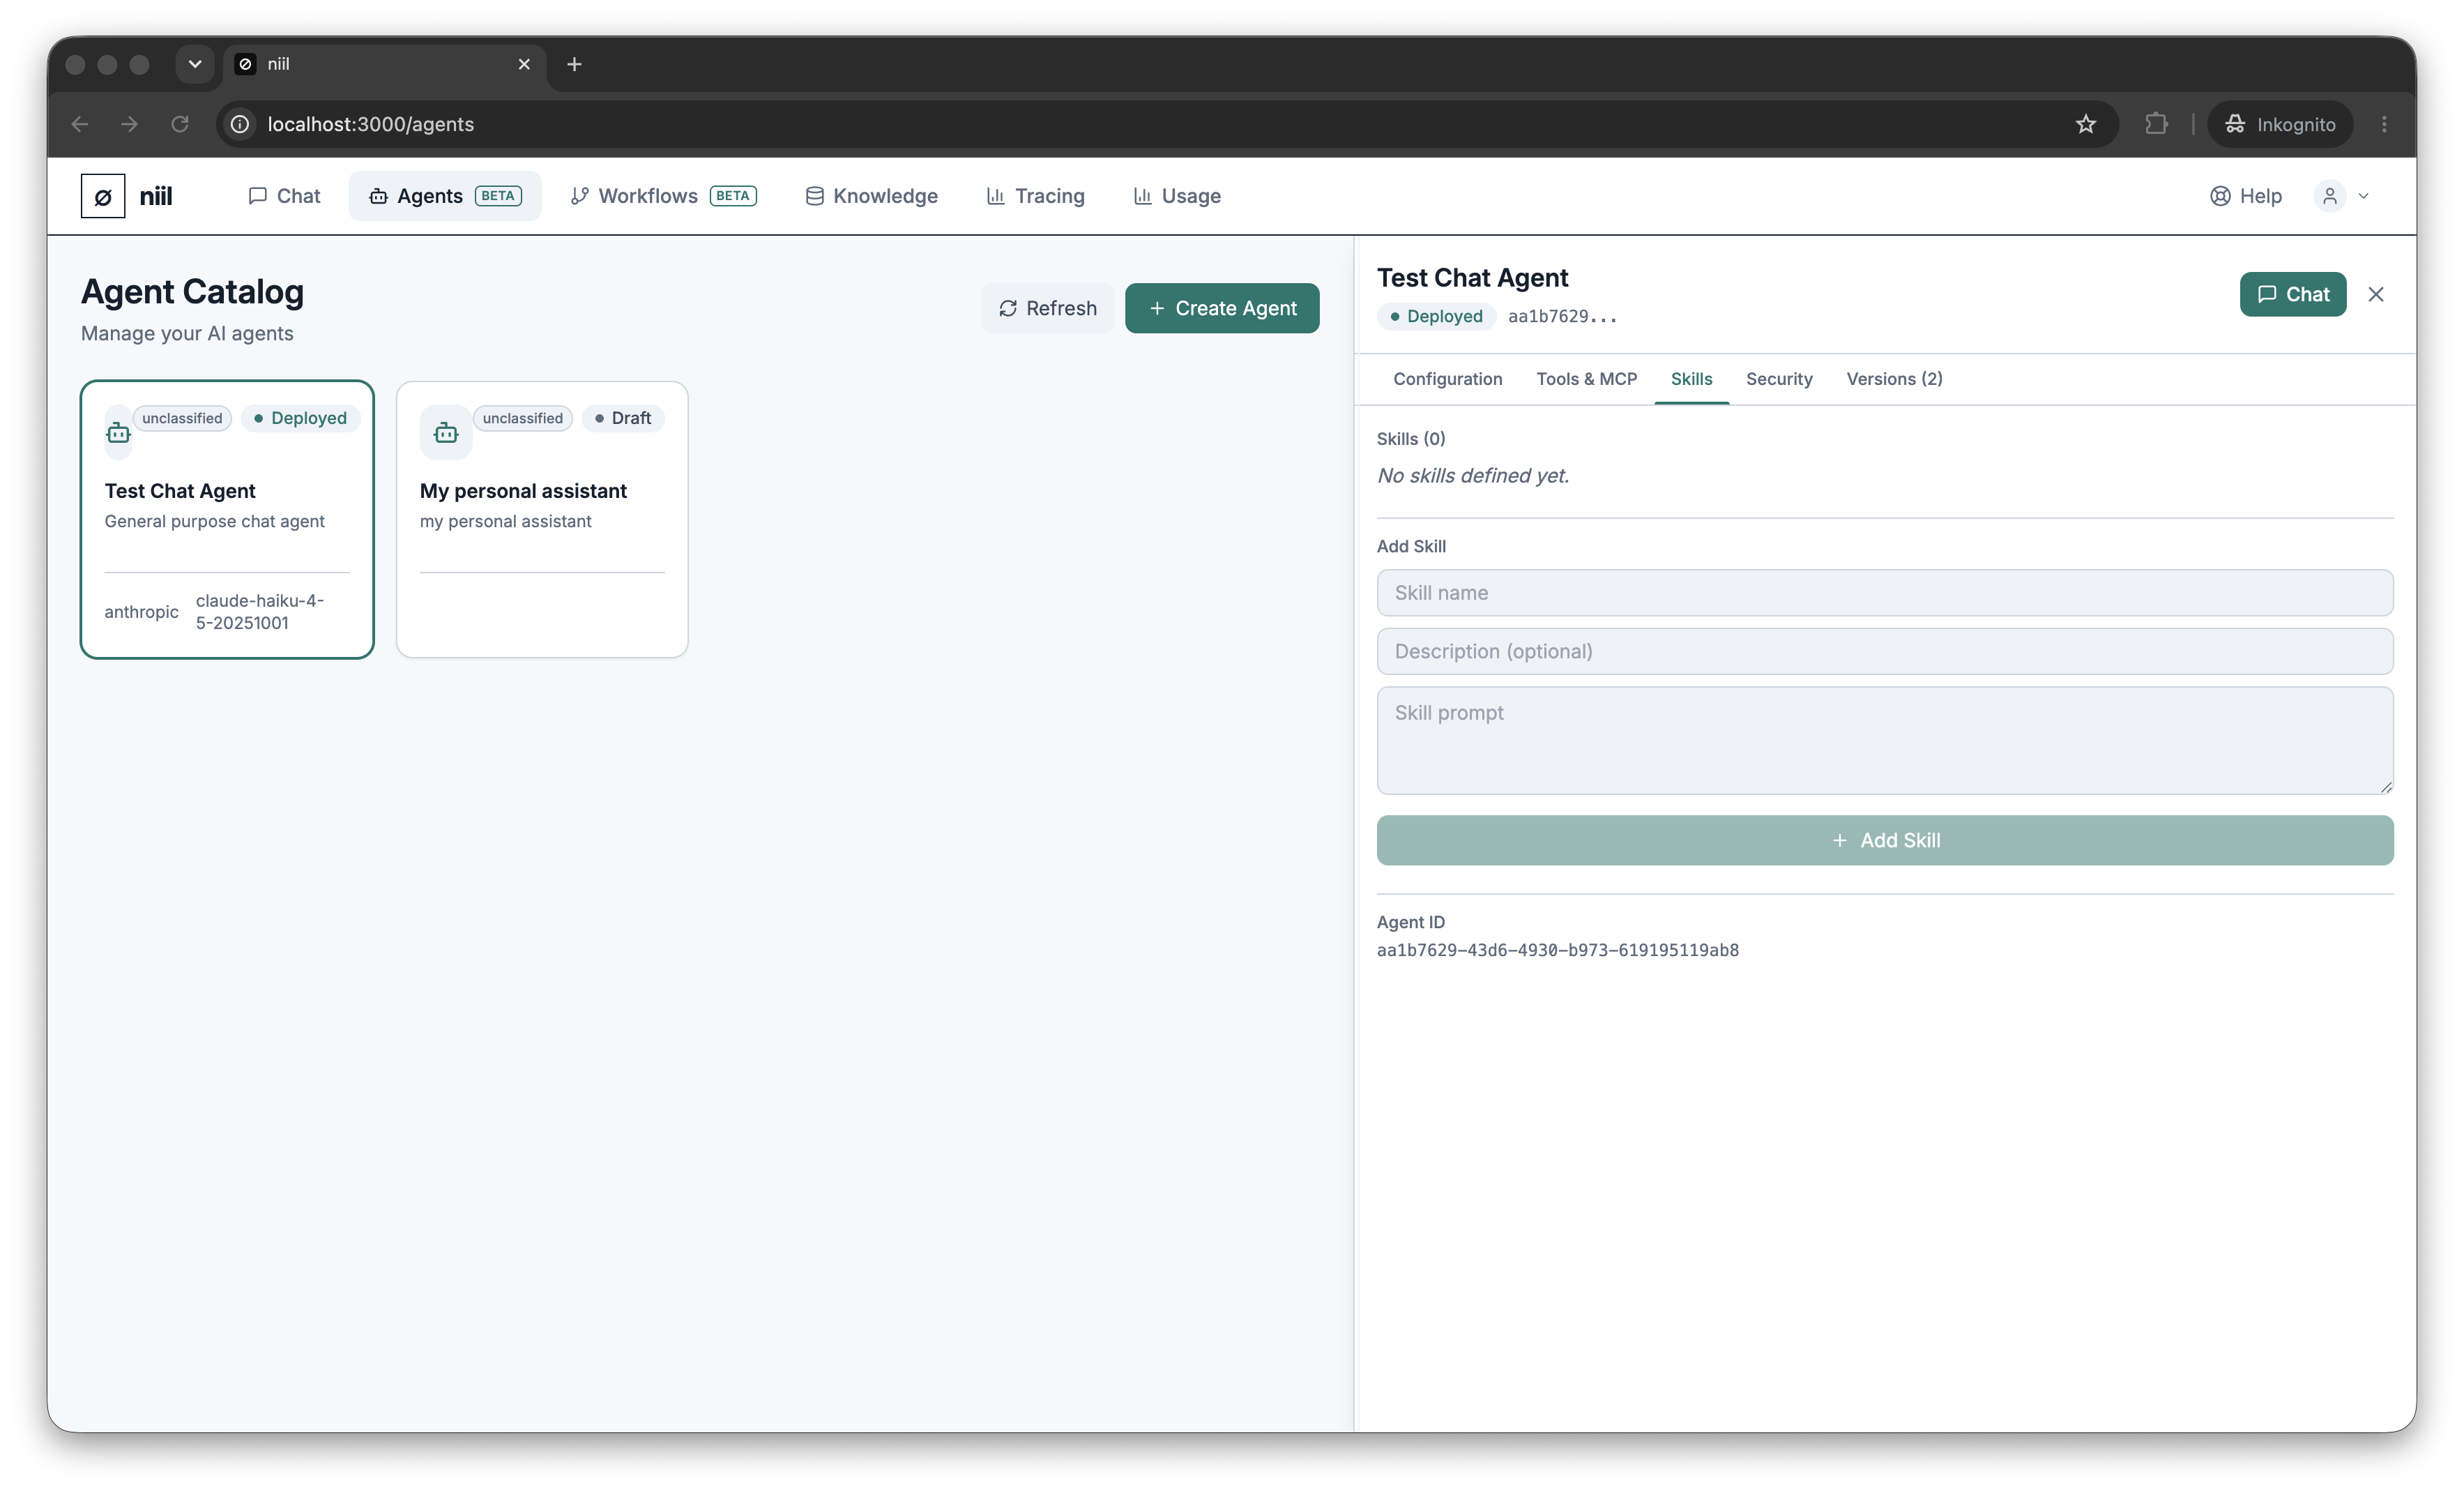The width and height of the screenshot is (2464, 1491).
Task: Reload the page with browser refresh icon
Action: click(x=180, y=124)
